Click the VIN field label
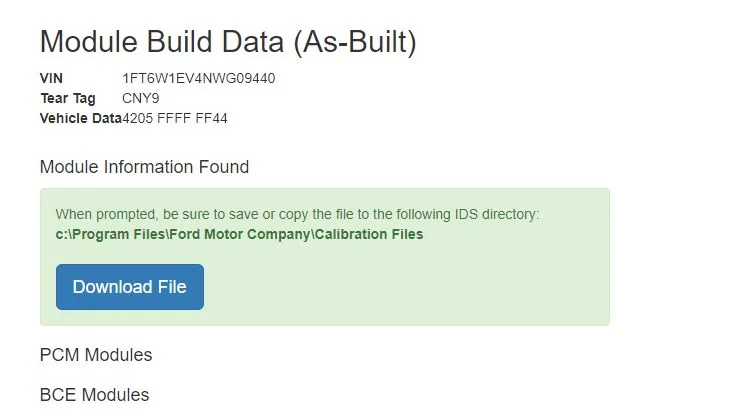 coord(51,78)
